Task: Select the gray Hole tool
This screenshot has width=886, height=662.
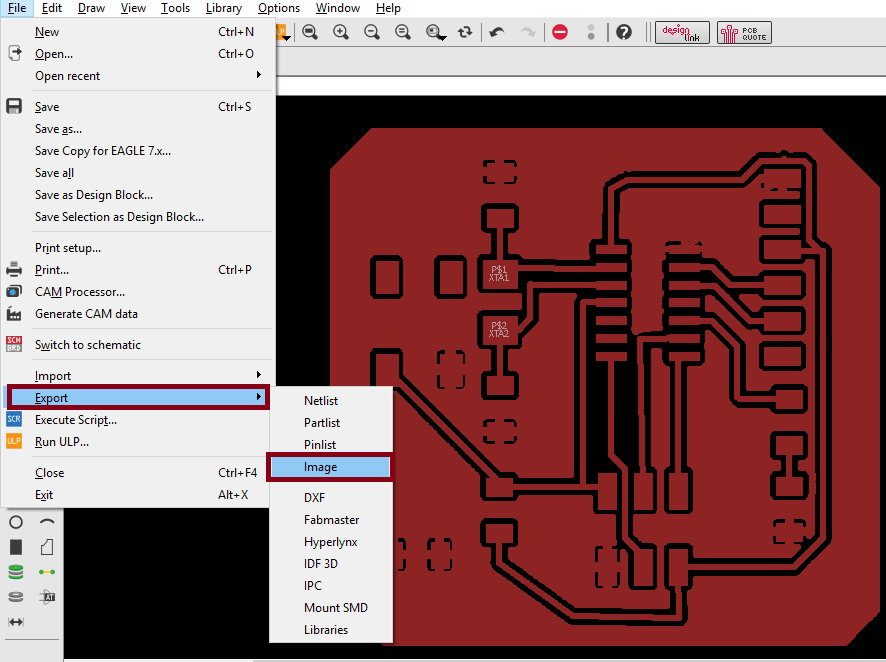Action: pos(16,596)
